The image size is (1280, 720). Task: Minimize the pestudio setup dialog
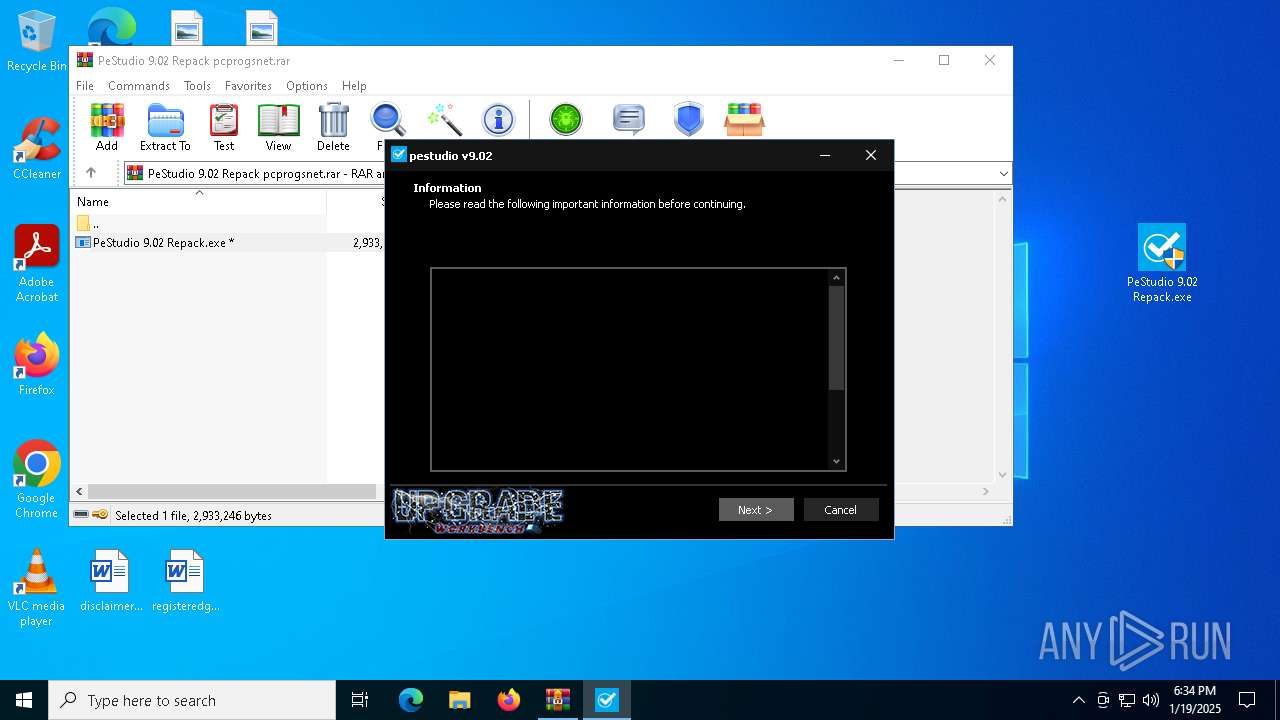(825, 155)
